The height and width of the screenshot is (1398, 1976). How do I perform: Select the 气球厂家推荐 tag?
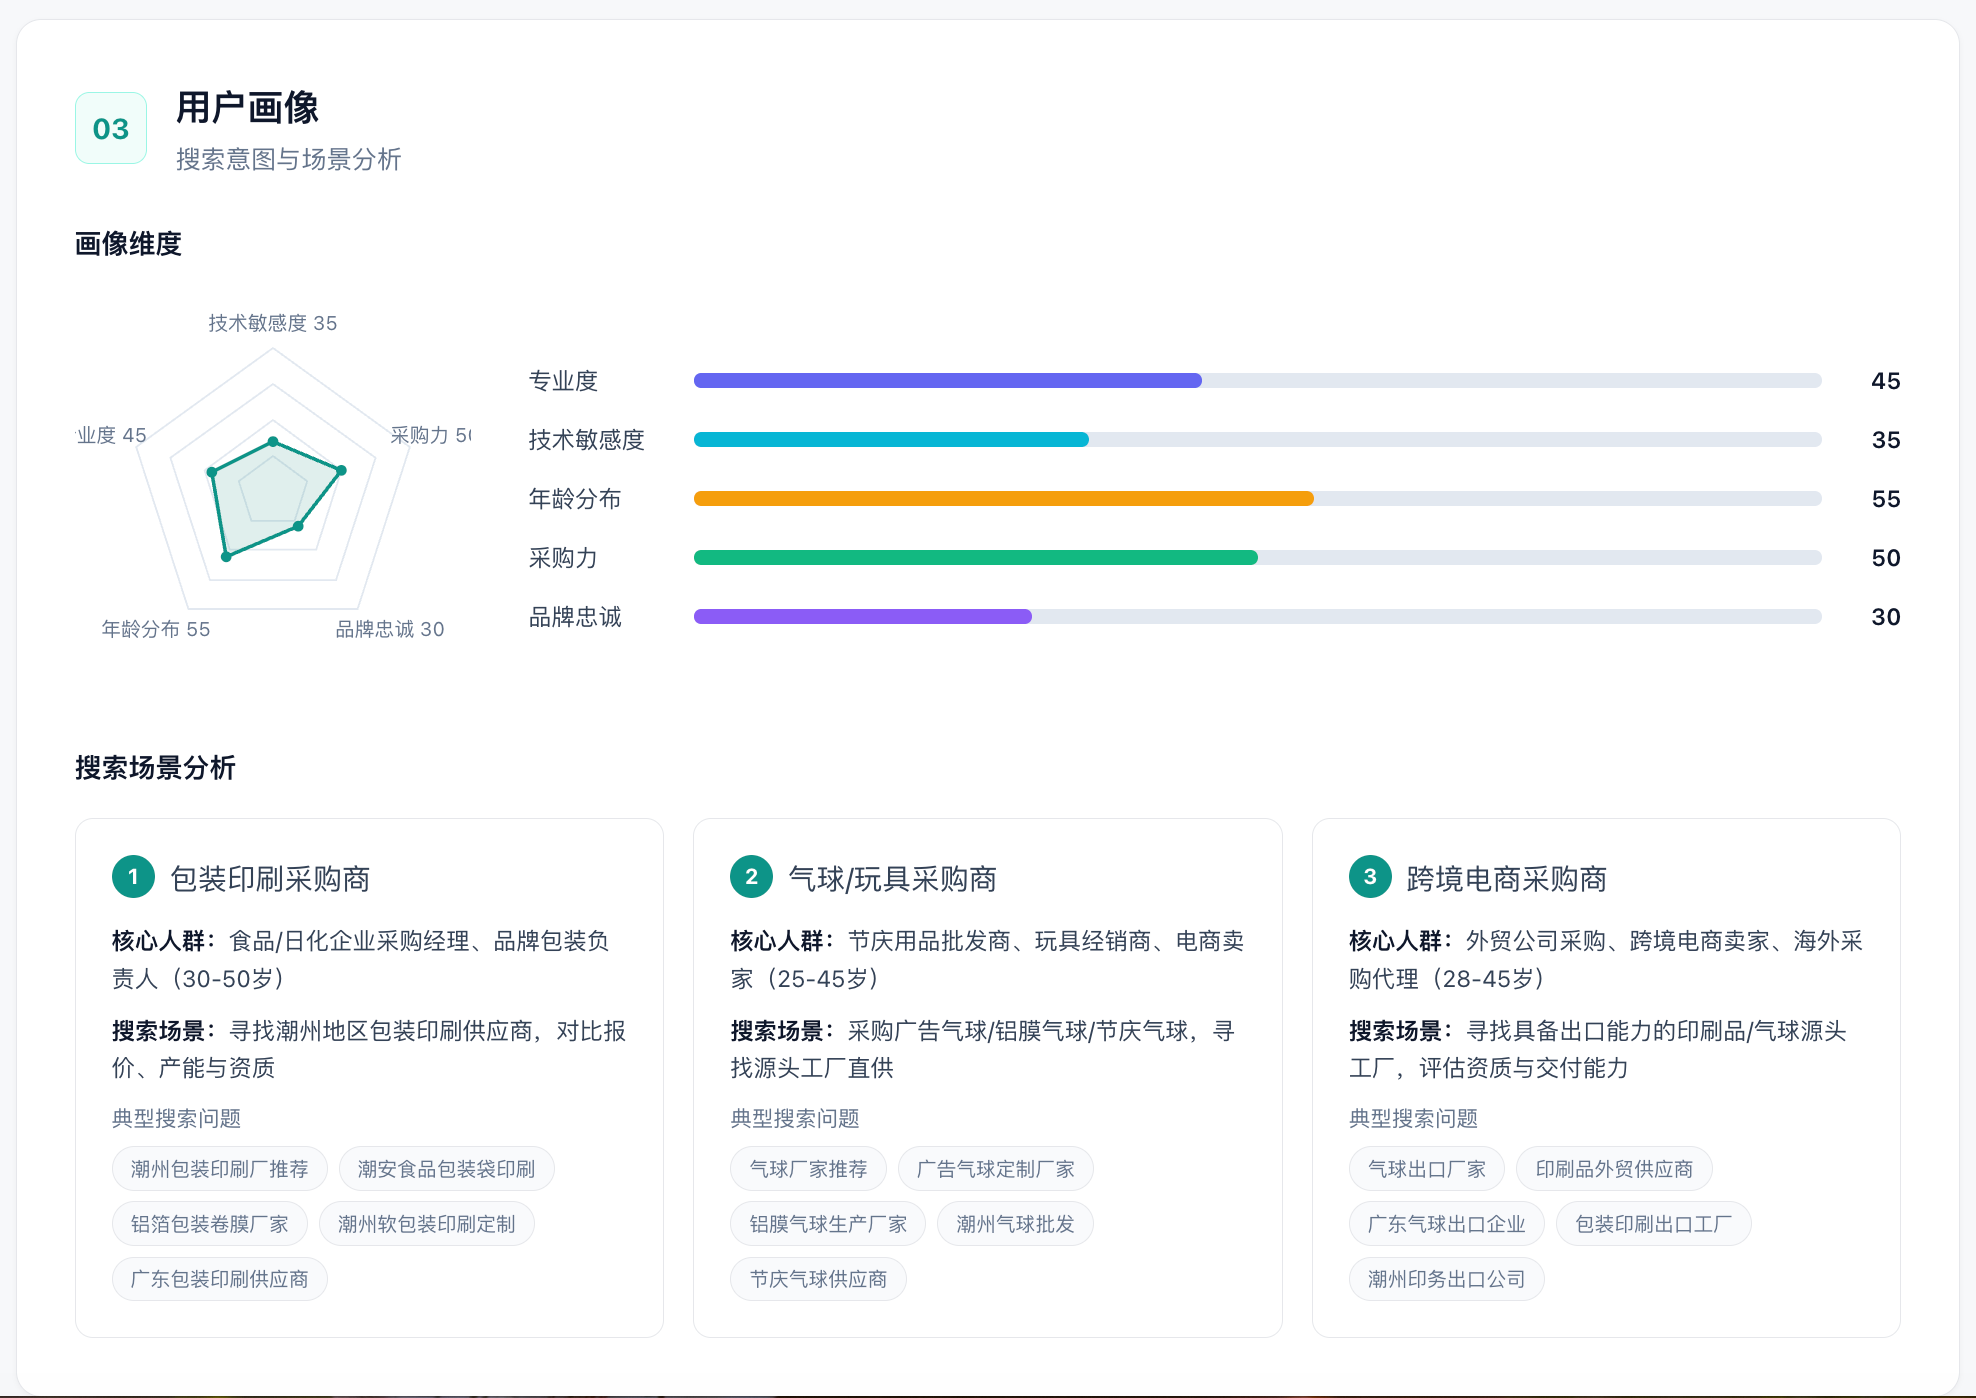(808, 1168)
